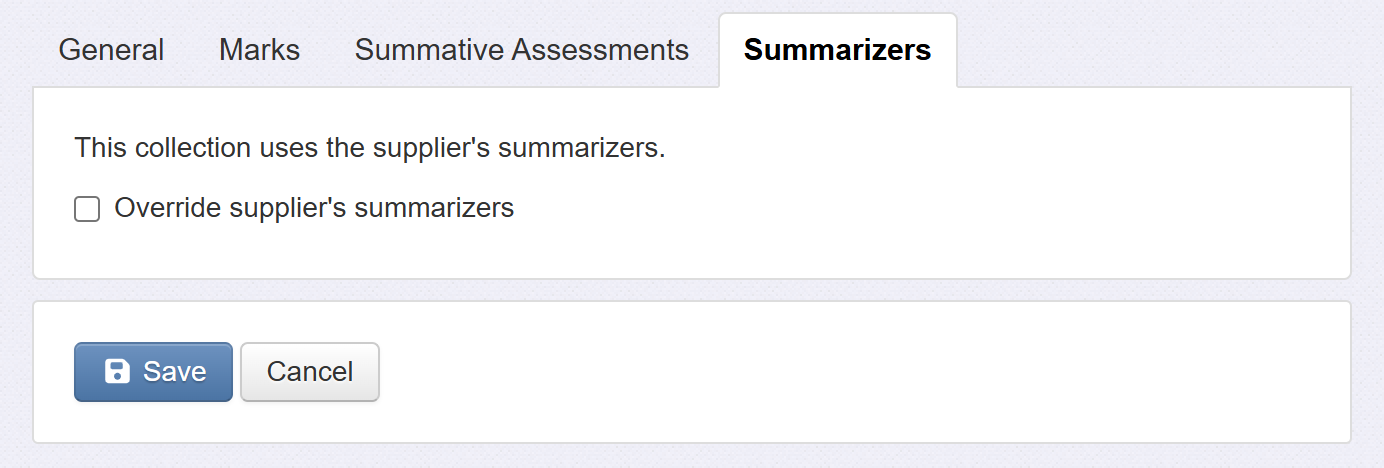Click the active Summarizers tab header

click(837, 50)
